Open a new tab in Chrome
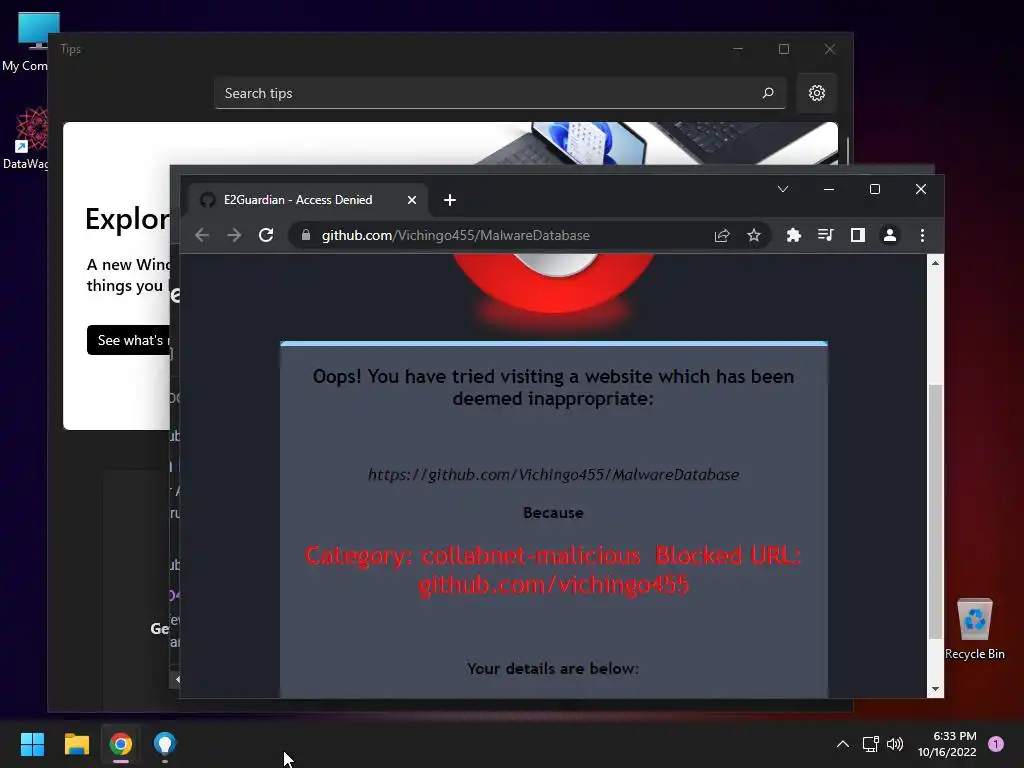Image resolution: width=1024 pixels, height=768 pixels. coord(450,200)
